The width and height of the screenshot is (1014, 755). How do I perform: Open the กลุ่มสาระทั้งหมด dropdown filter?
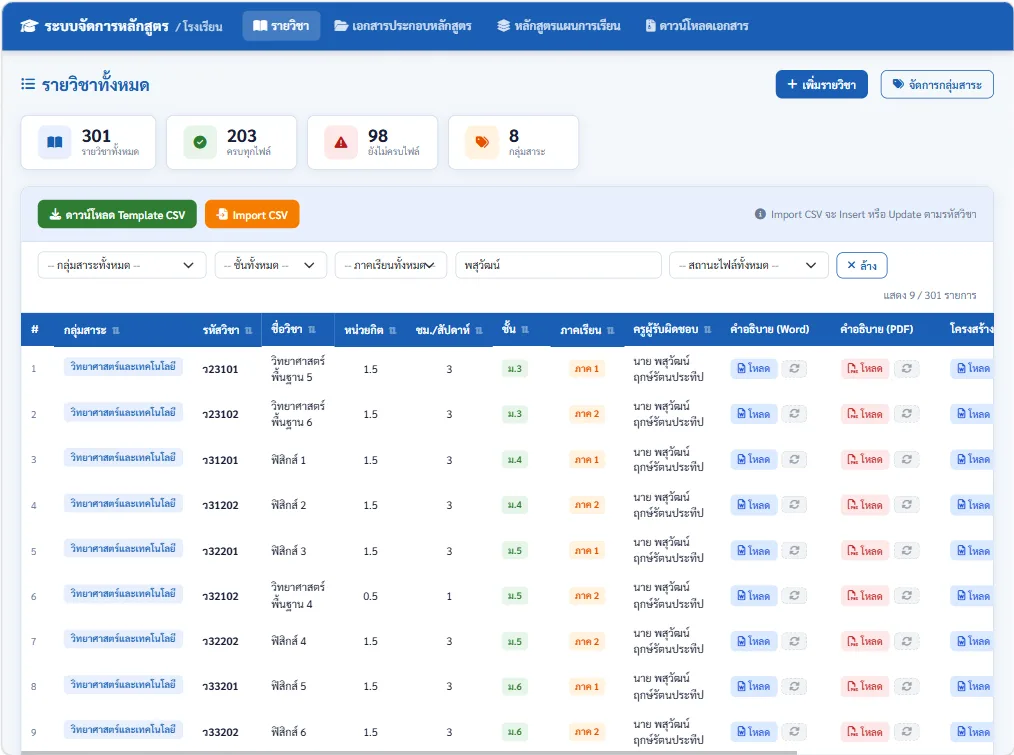coord(122,265)
